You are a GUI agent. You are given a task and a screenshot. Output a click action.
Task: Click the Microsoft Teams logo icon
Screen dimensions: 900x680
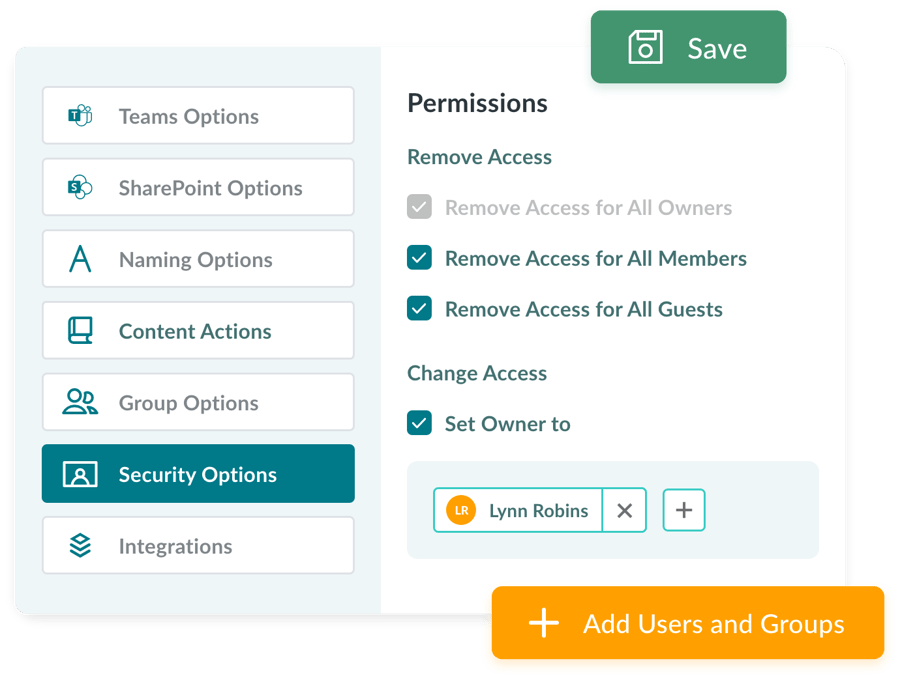tap(80, 116)
